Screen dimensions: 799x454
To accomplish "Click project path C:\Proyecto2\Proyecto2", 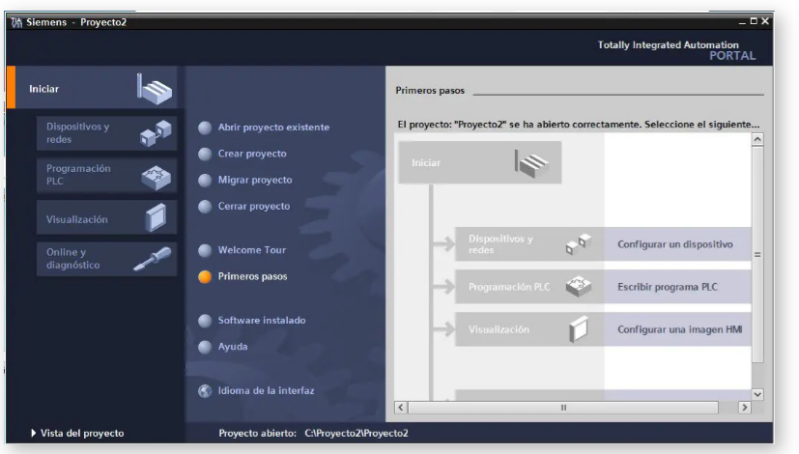I will point(357,433).
